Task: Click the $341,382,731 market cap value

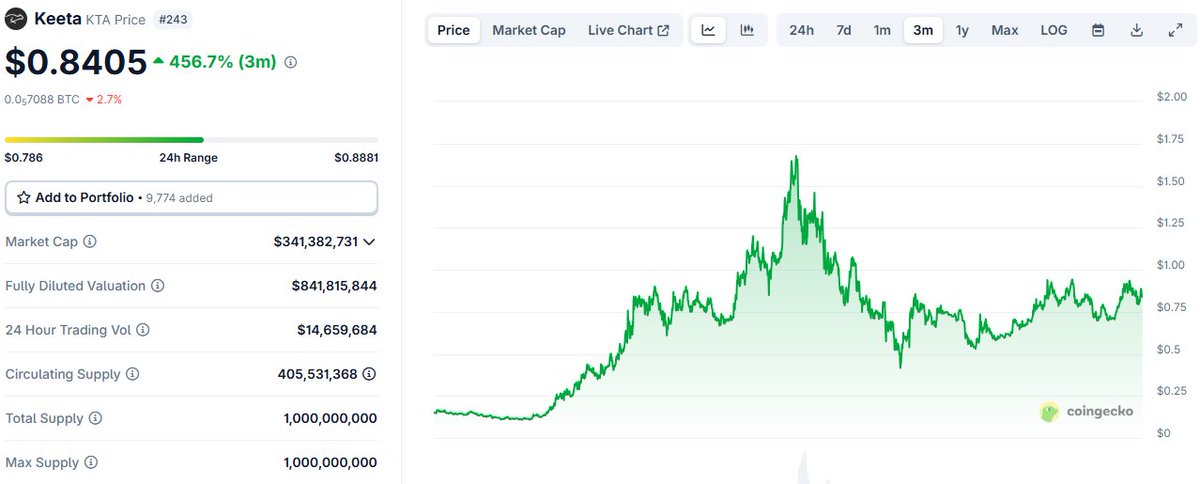Action: (315, 242)
